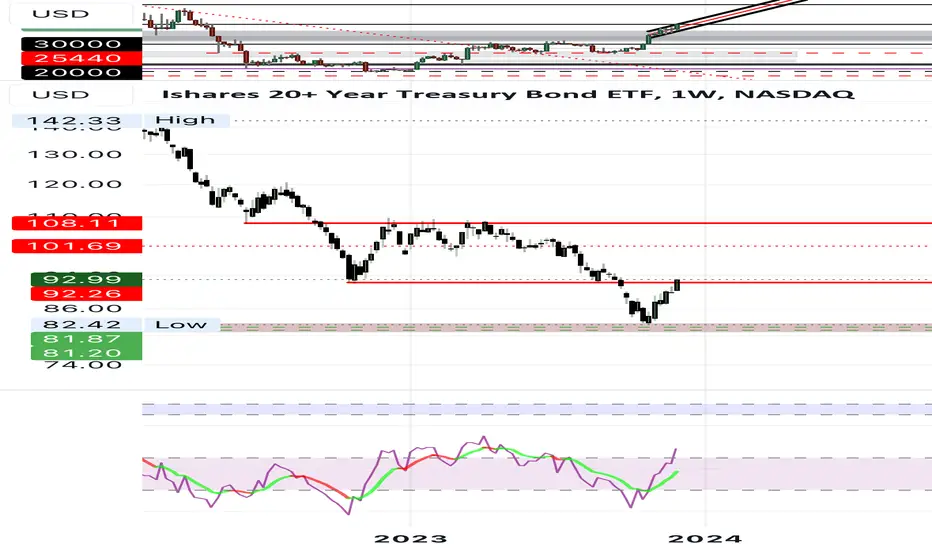This screenshot has height=550, width=932.
Task: Click the 2023 label on the time axis
Action: coord(410,539)
